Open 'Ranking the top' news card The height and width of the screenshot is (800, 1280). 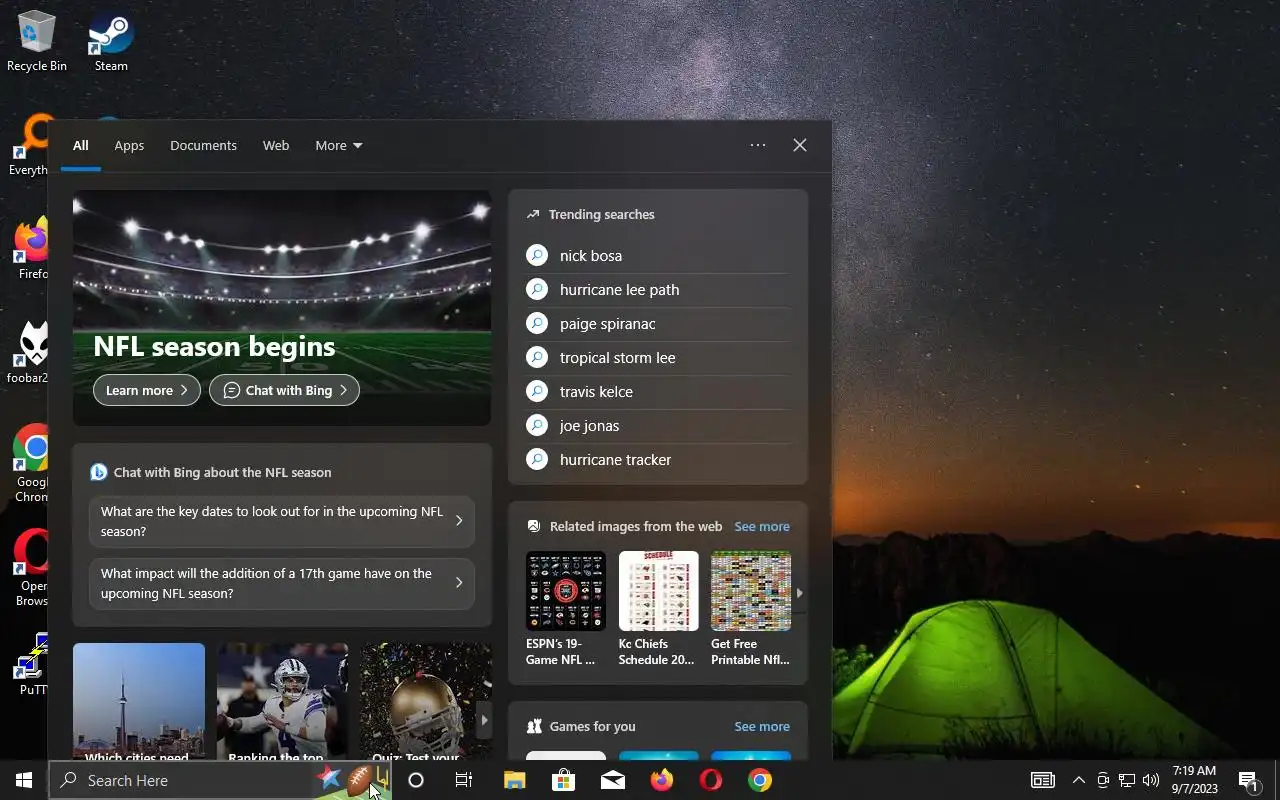(283, 701)
